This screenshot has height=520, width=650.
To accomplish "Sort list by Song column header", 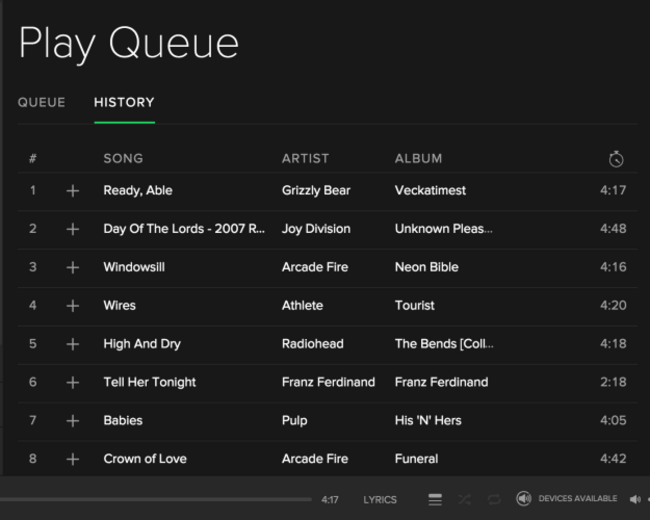I will 123,158.
